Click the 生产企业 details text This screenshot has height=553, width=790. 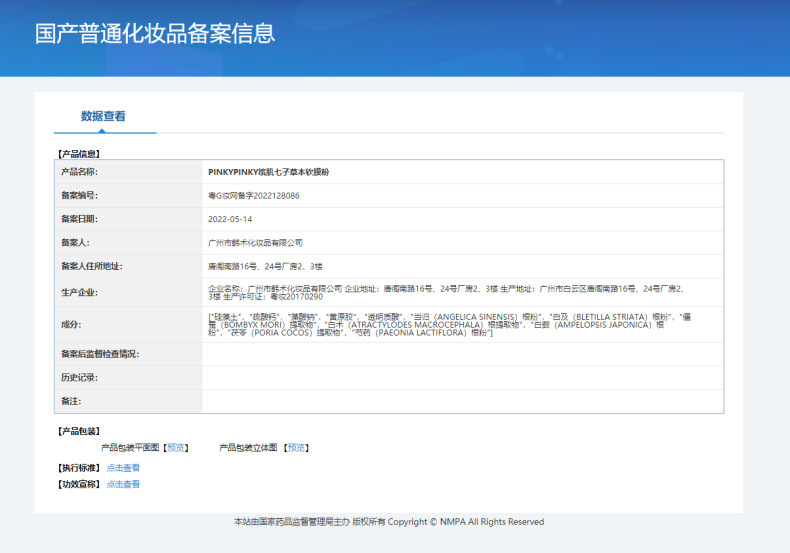point(445,292)
